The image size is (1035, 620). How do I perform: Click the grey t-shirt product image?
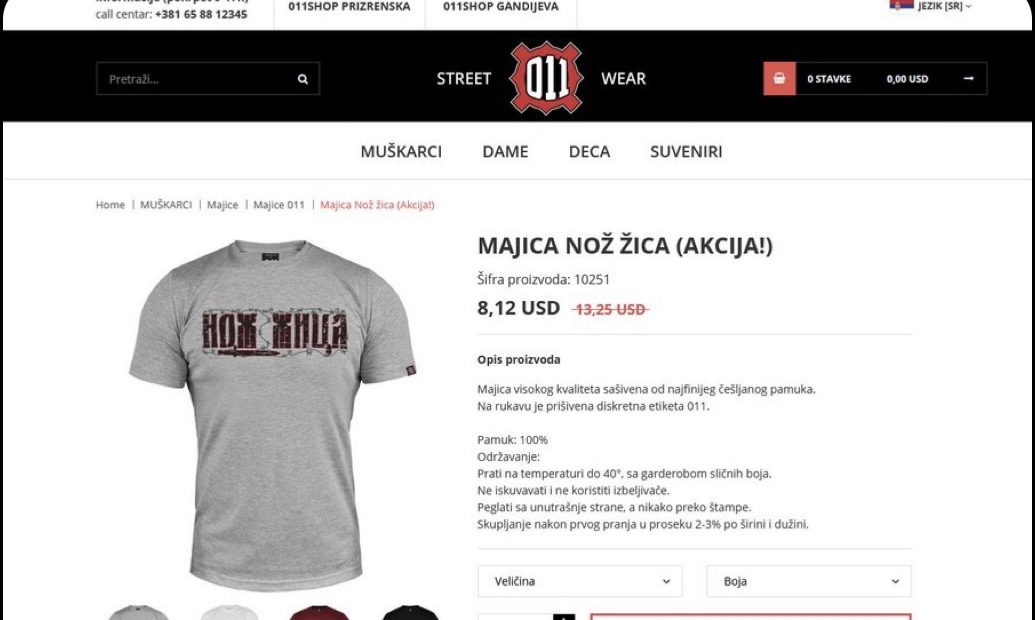click(x=273, y=414)
